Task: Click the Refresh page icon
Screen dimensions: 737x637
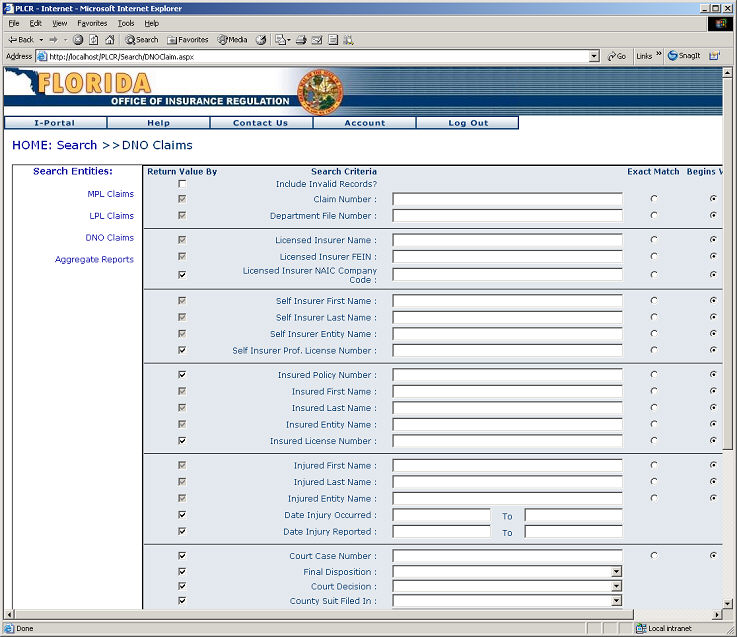Action: [93, 40]
